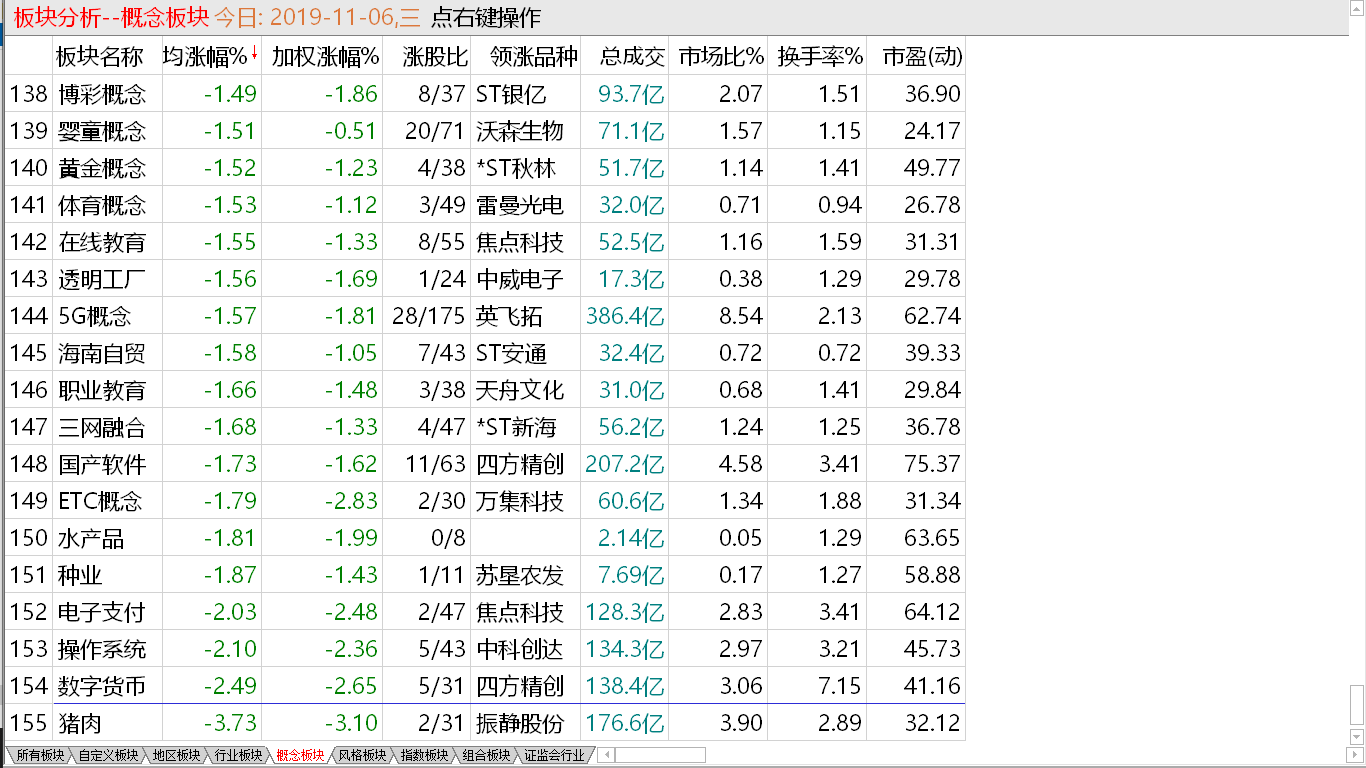Switch to the 风格板块 tab
Viewport: 1366px width, 768px height.
(362, 755)
